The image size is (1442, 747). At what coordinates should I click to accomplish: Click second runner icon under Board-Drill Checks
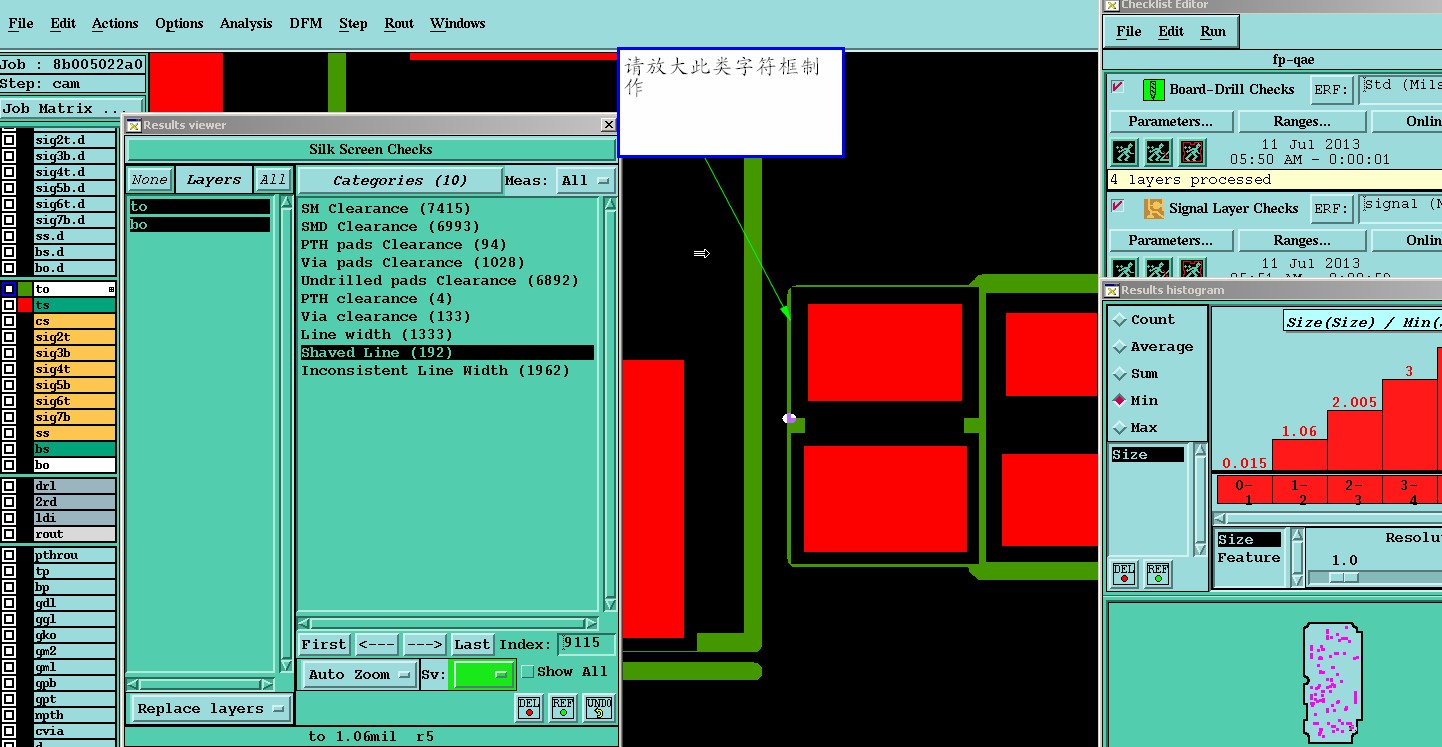click(x=1158, y=153)
